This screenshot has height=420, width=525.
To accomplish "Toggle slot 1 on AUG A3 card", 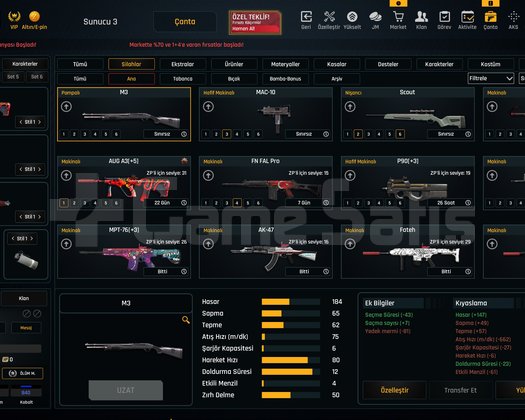I will (64, 203).
